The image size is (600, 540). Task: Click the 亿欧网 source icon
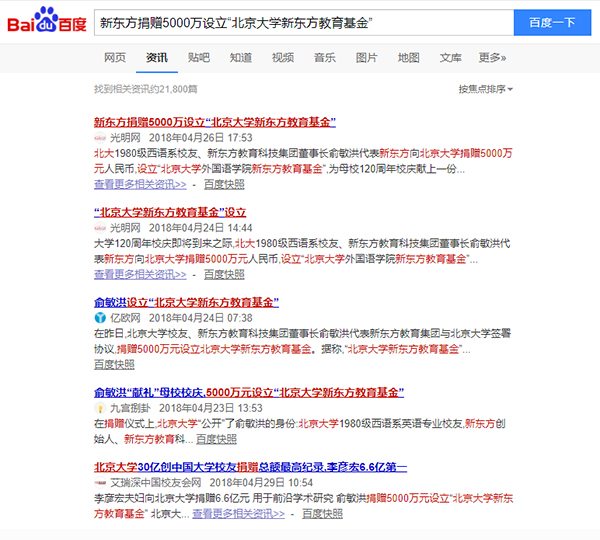(x=100, y=318)
